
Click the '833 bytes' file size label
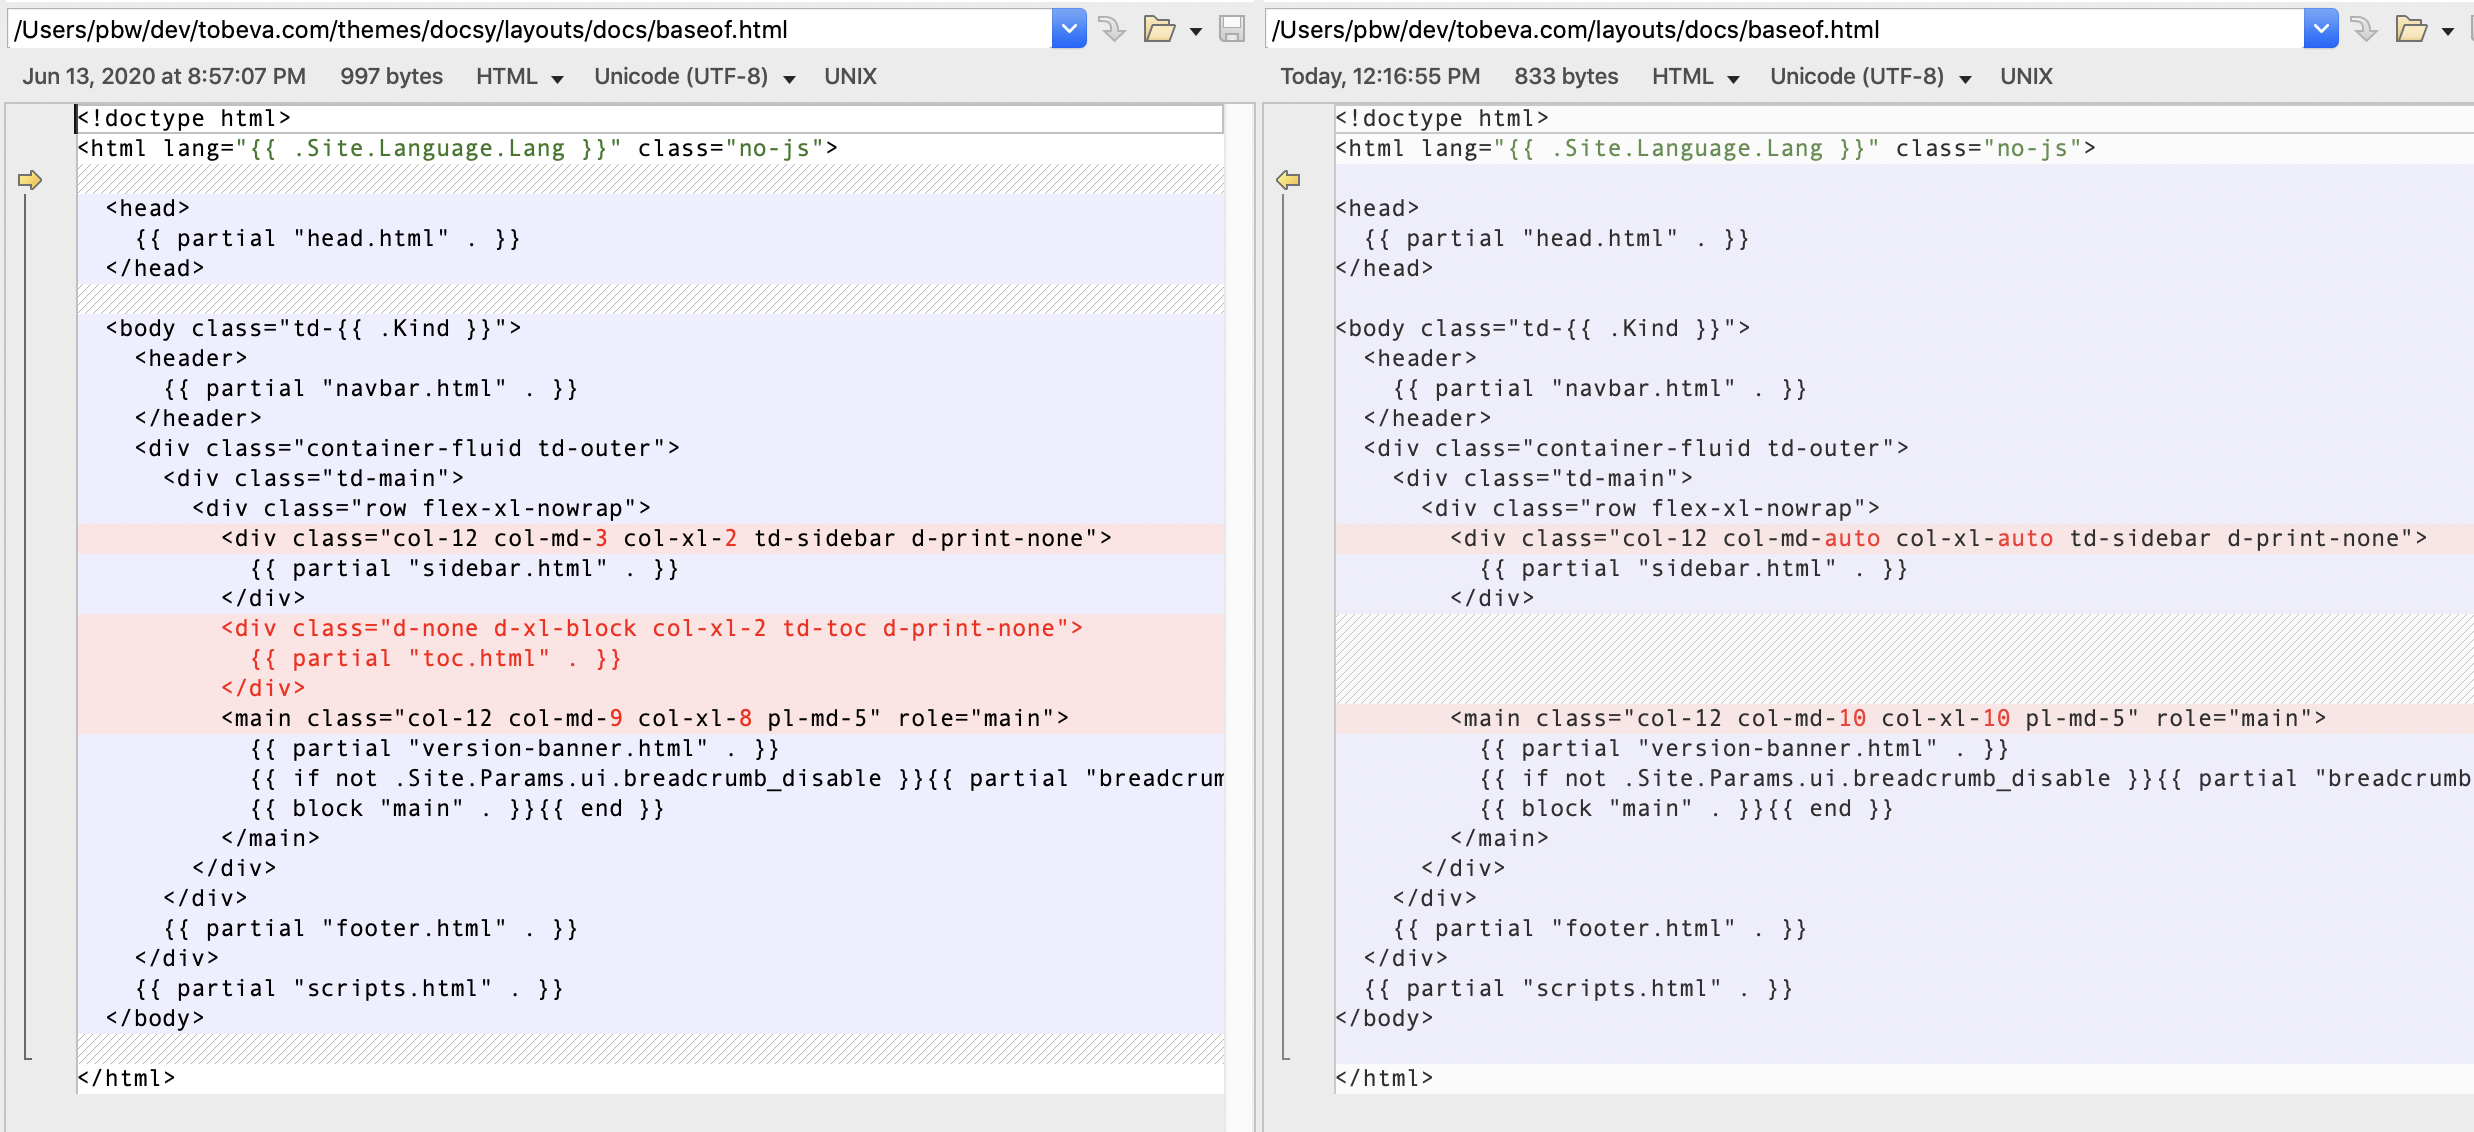click(1566, 77)
